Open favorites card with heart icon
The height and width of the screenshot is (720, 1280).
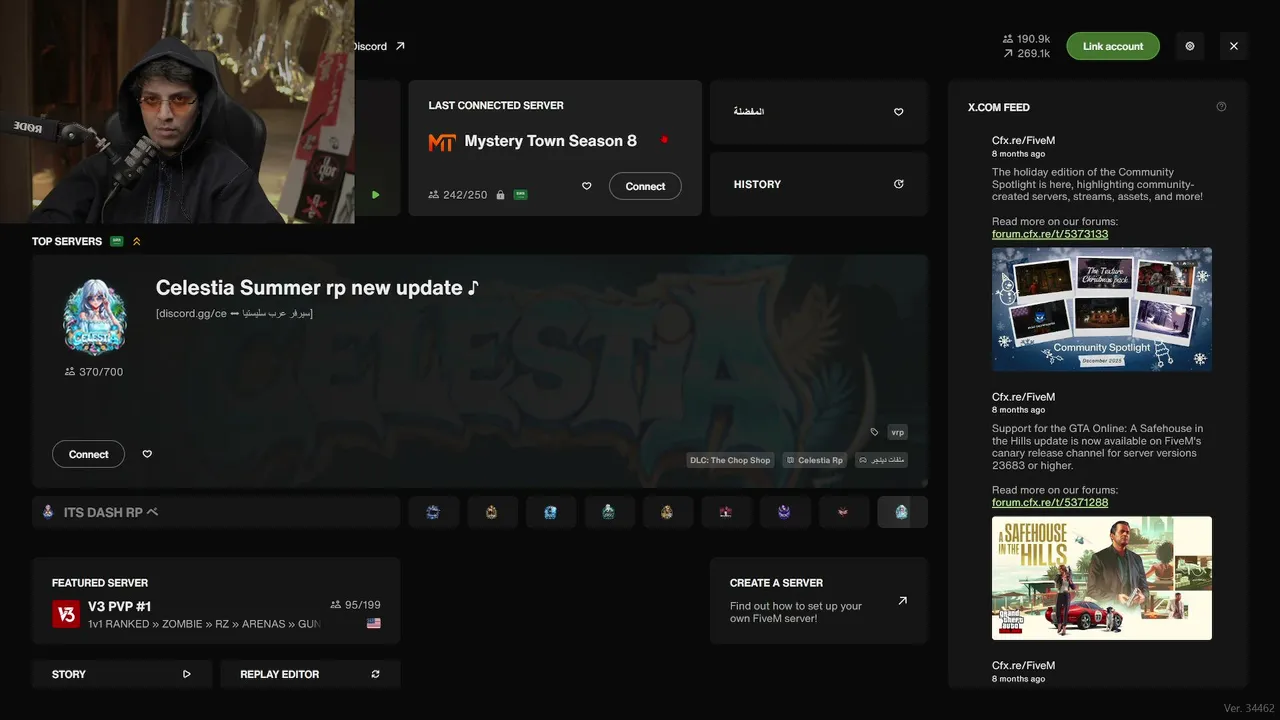[x=819, y=112]
